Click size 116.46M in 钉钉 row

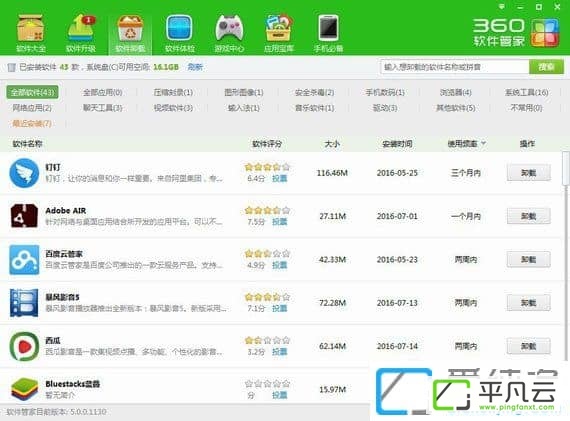[332, 173]
